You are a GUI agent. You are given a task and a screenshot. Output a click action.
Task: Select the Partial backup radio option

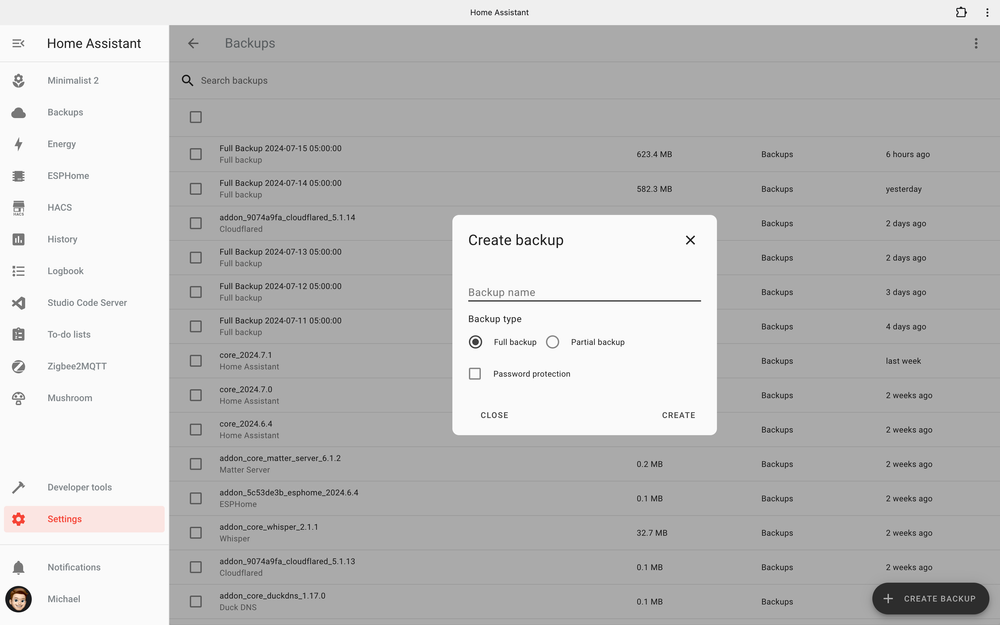[x=553, y=342]
